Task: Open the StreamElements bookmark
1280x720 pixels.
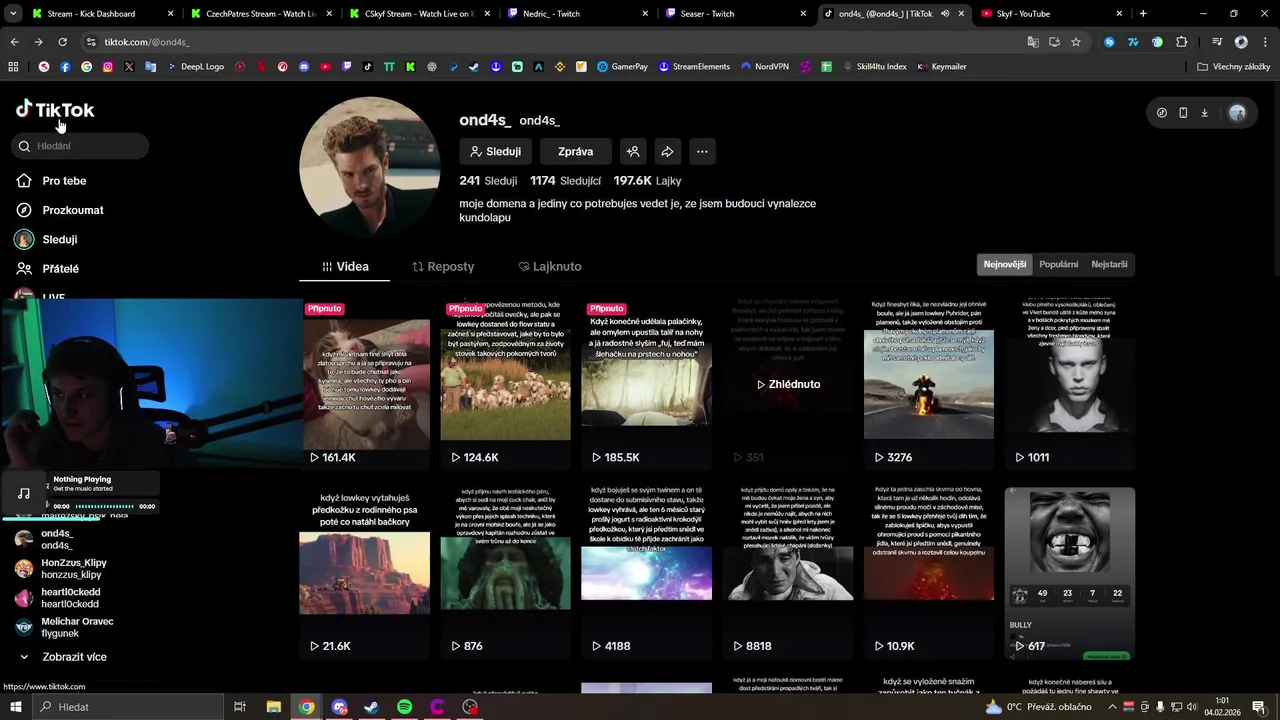Action: (x=693, y=67)
